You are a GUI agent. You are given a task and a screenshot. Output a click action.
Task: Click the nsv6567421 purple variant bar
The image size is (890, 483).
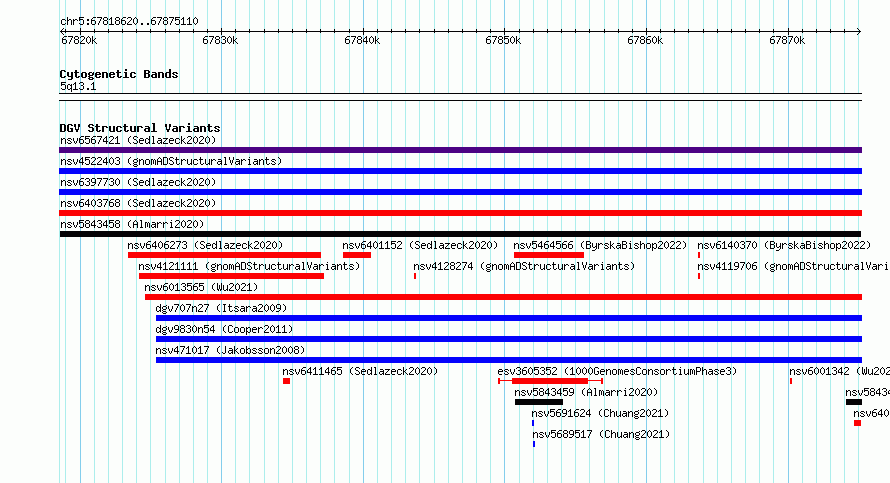pyautogui.click(x=460, y=150)
